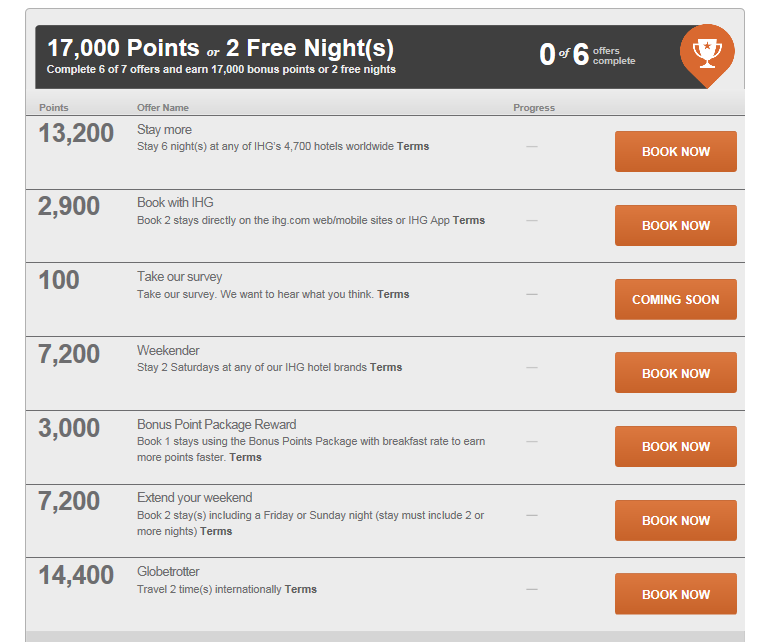Open Terms for Bonus Point Package Reward
This screenshot has width=764, height=642.
246,457
